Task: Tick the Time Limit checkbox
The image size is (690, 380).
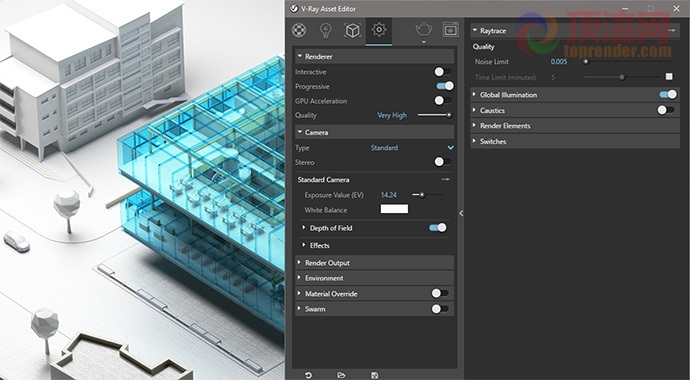Action: click(x=669, y=77)
